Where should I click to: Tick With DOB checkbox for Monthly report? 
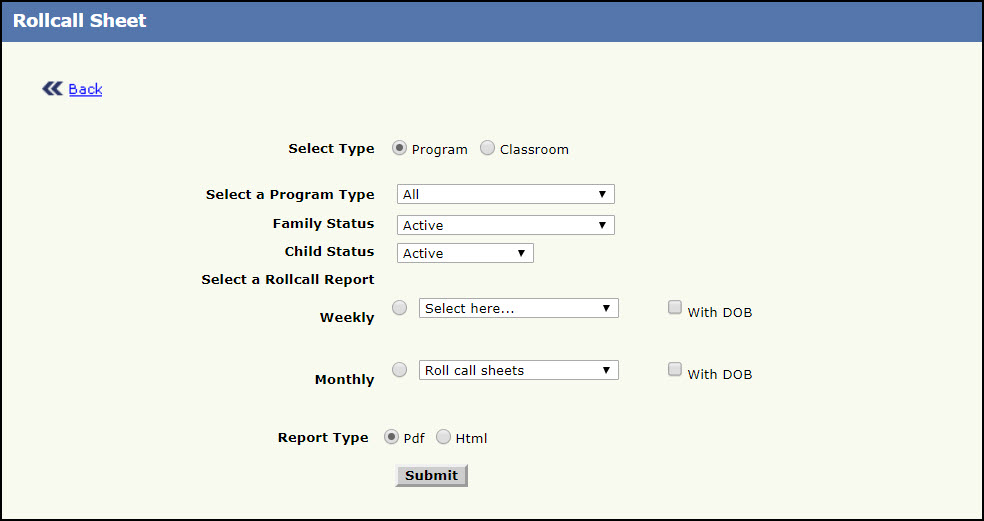tap(675, 370)
